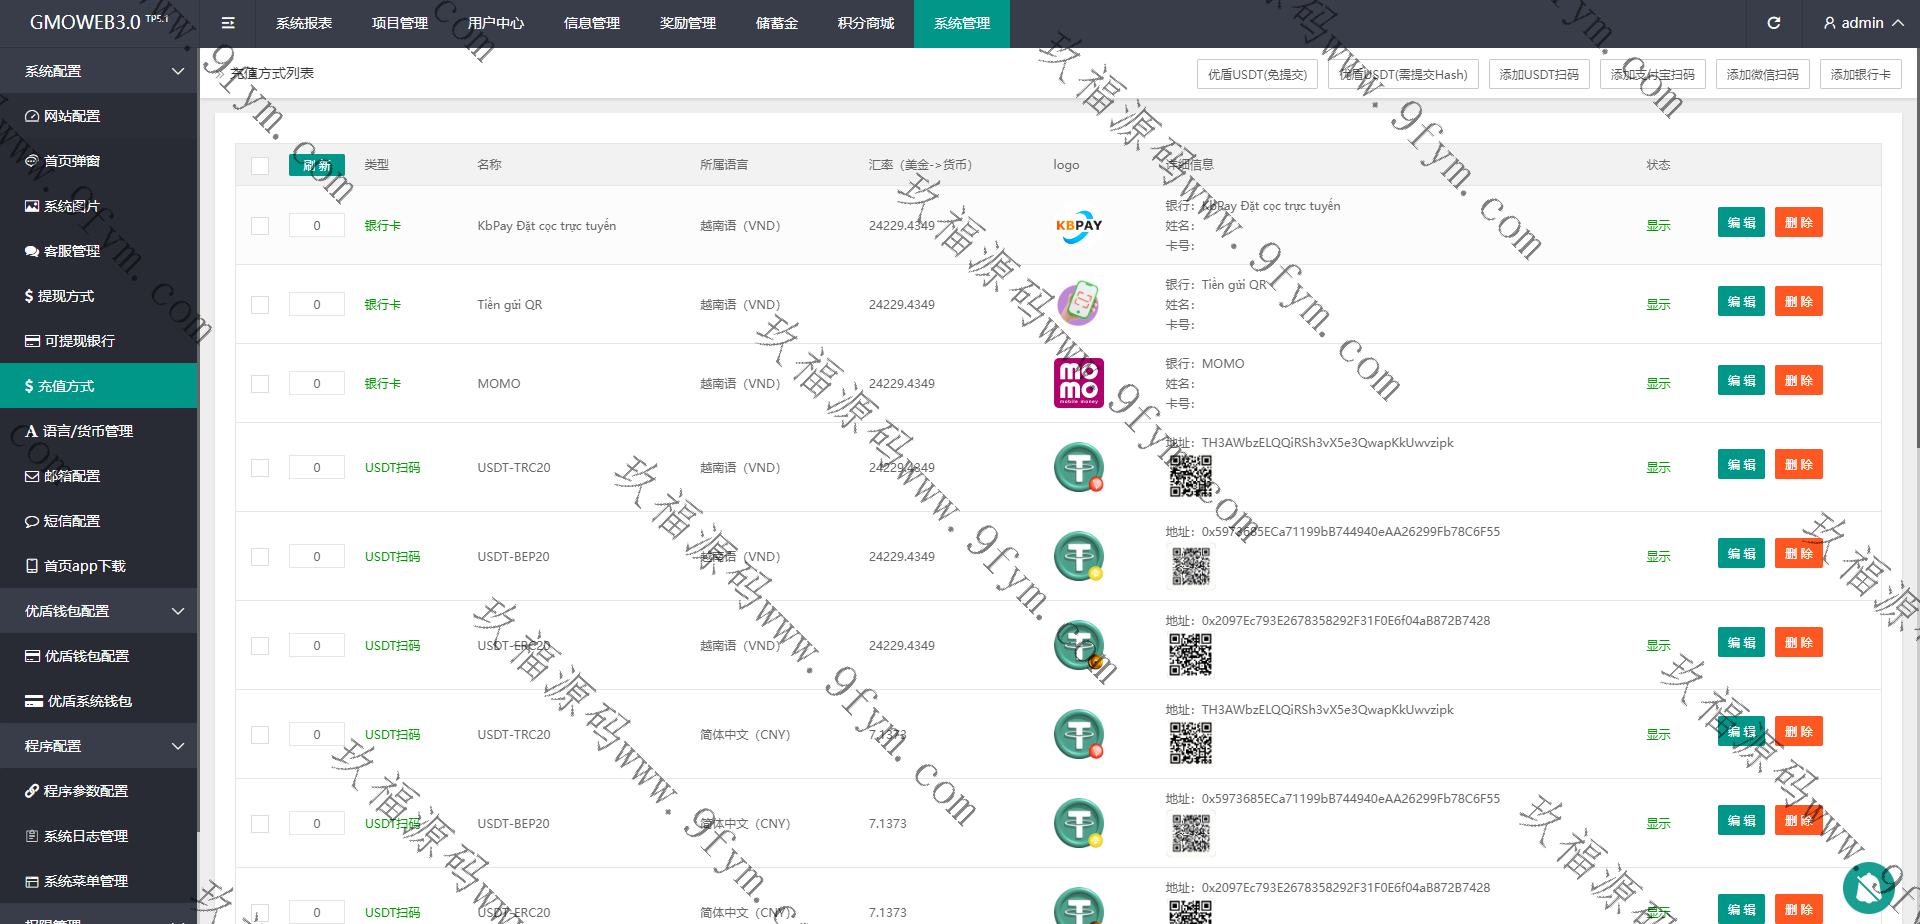This screenshot has width=1920, height=924.
Task: Switch to the 用户中心 top menu
Action: click(x=495, y=23)
